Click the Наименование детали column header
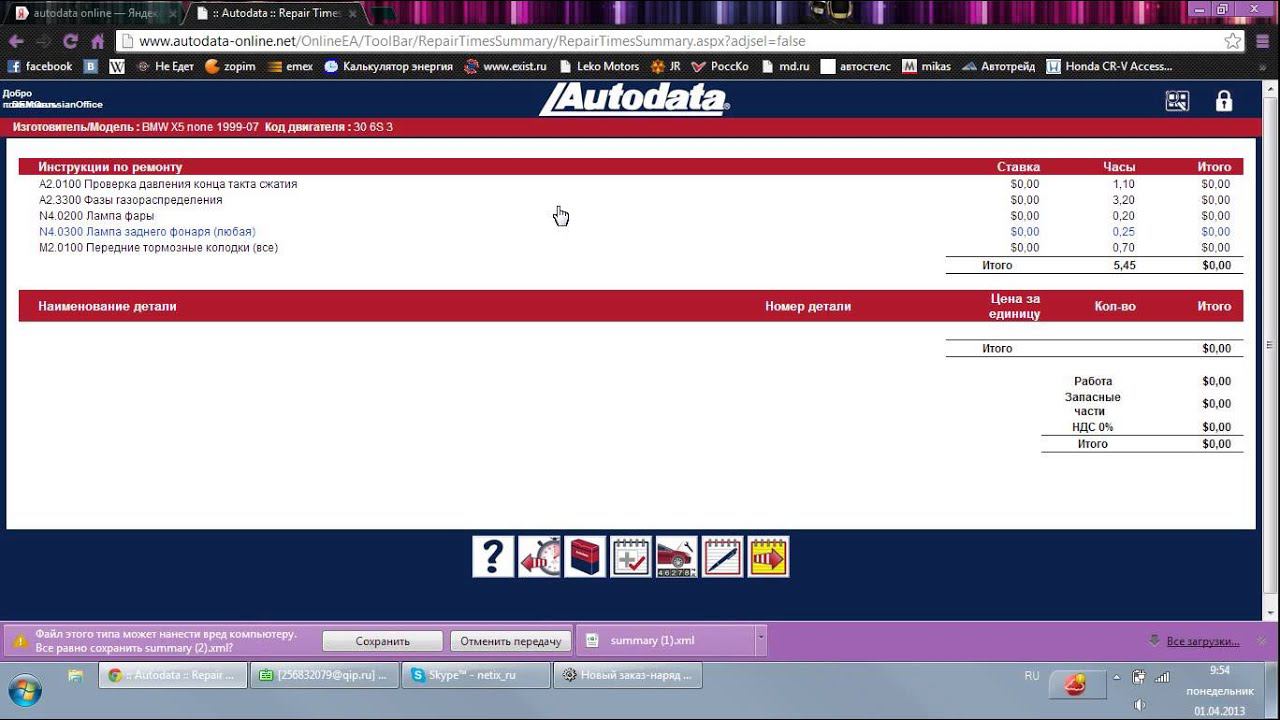This screenshot has width=1280, height=720. 107,306
